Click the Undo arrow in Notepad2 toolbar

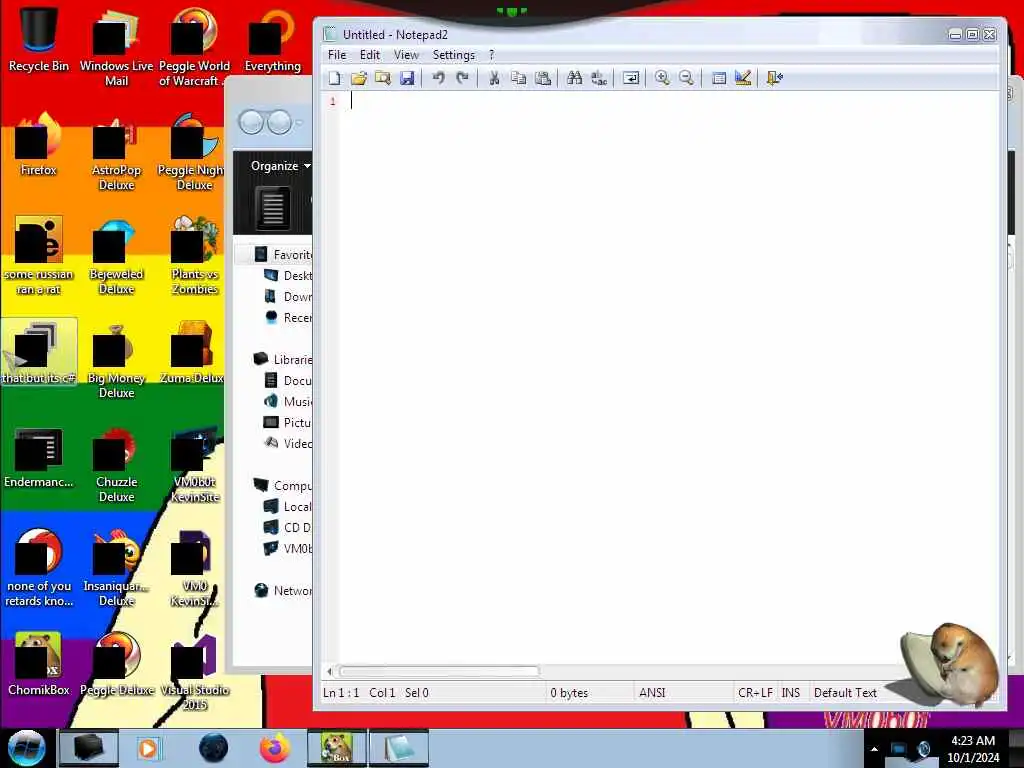tap(438, 78)
